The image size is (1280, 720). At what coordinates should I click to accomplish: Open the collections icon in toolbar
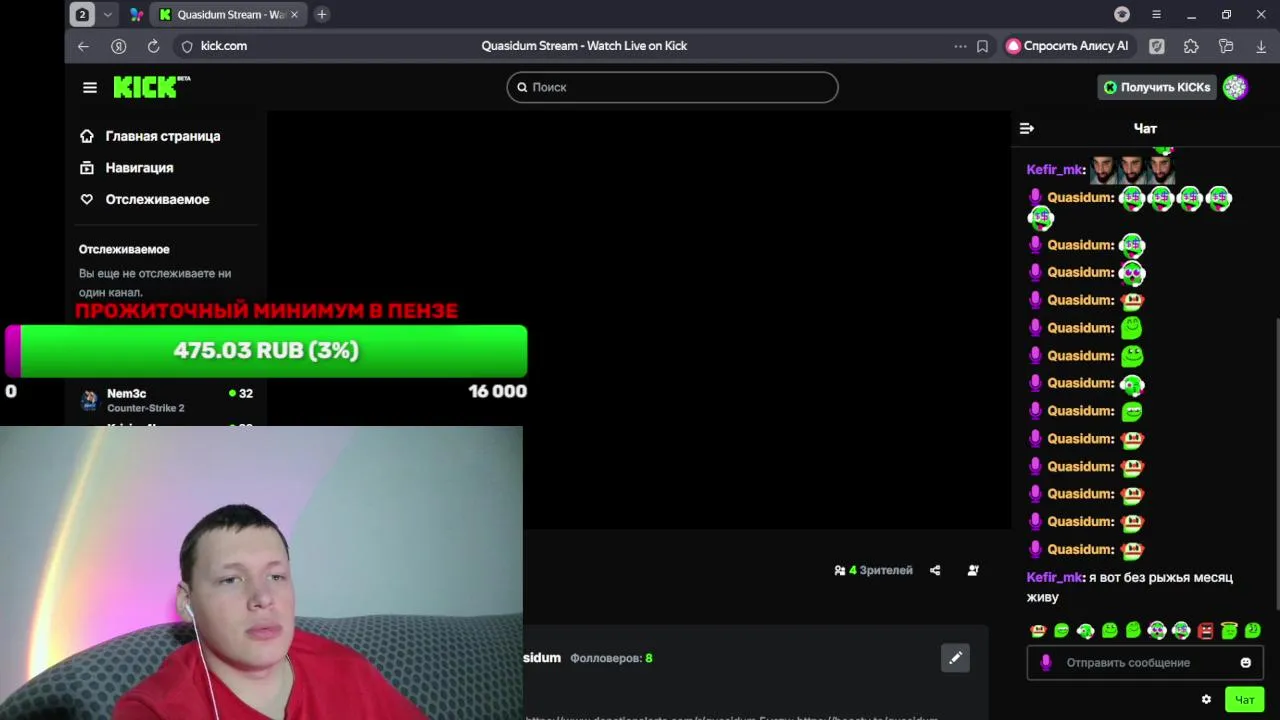click(x=1226, y=46)
